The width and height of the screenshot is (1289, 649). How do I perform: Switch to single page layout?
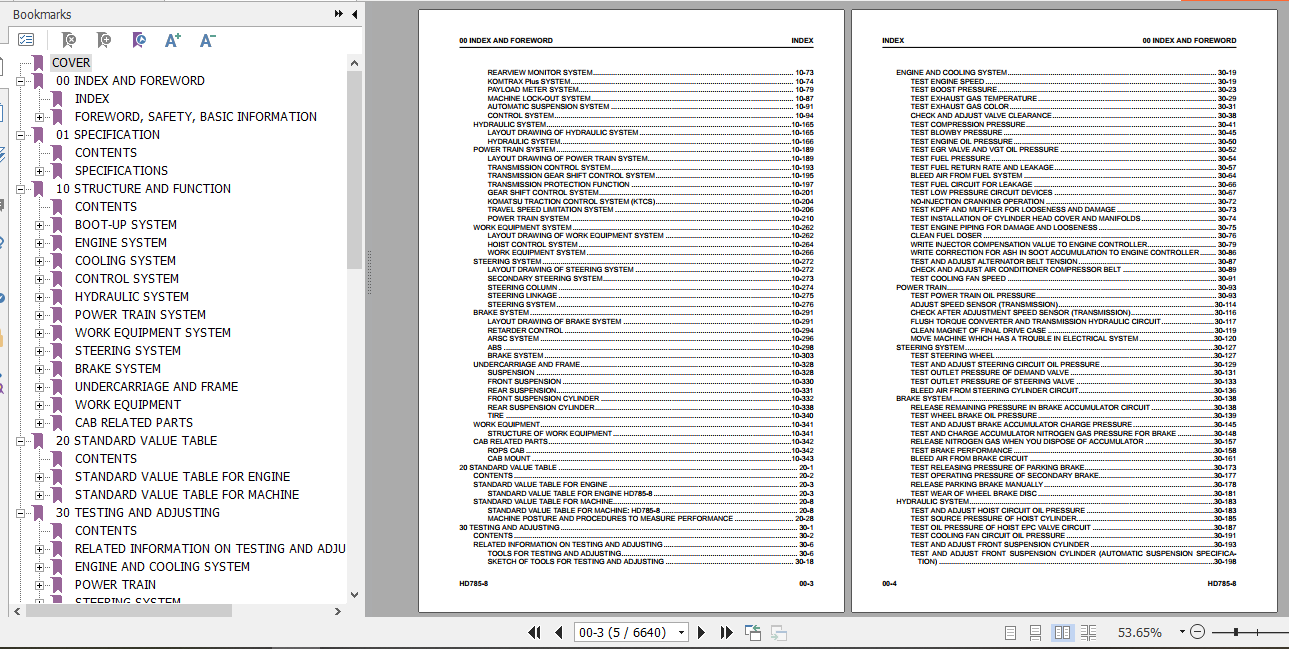[x=1011, y=632]
